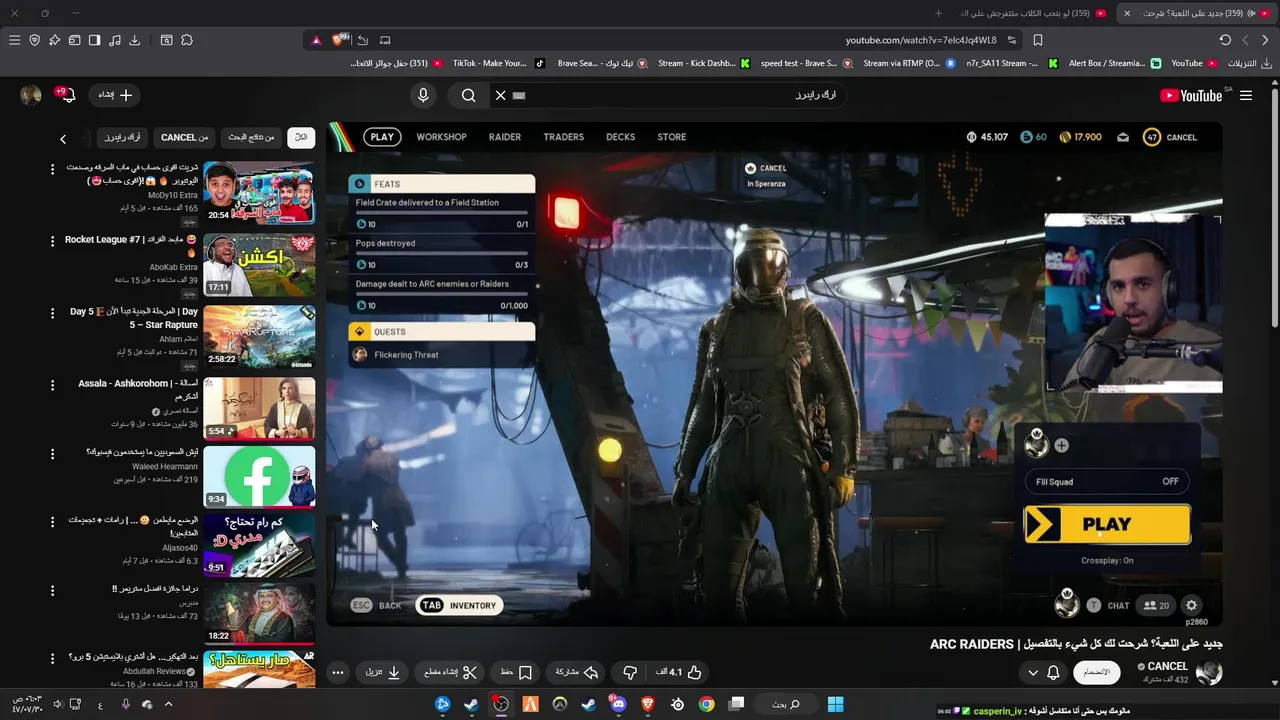Open the Rocket League #7 video thumbnail

tap(259, 264)
